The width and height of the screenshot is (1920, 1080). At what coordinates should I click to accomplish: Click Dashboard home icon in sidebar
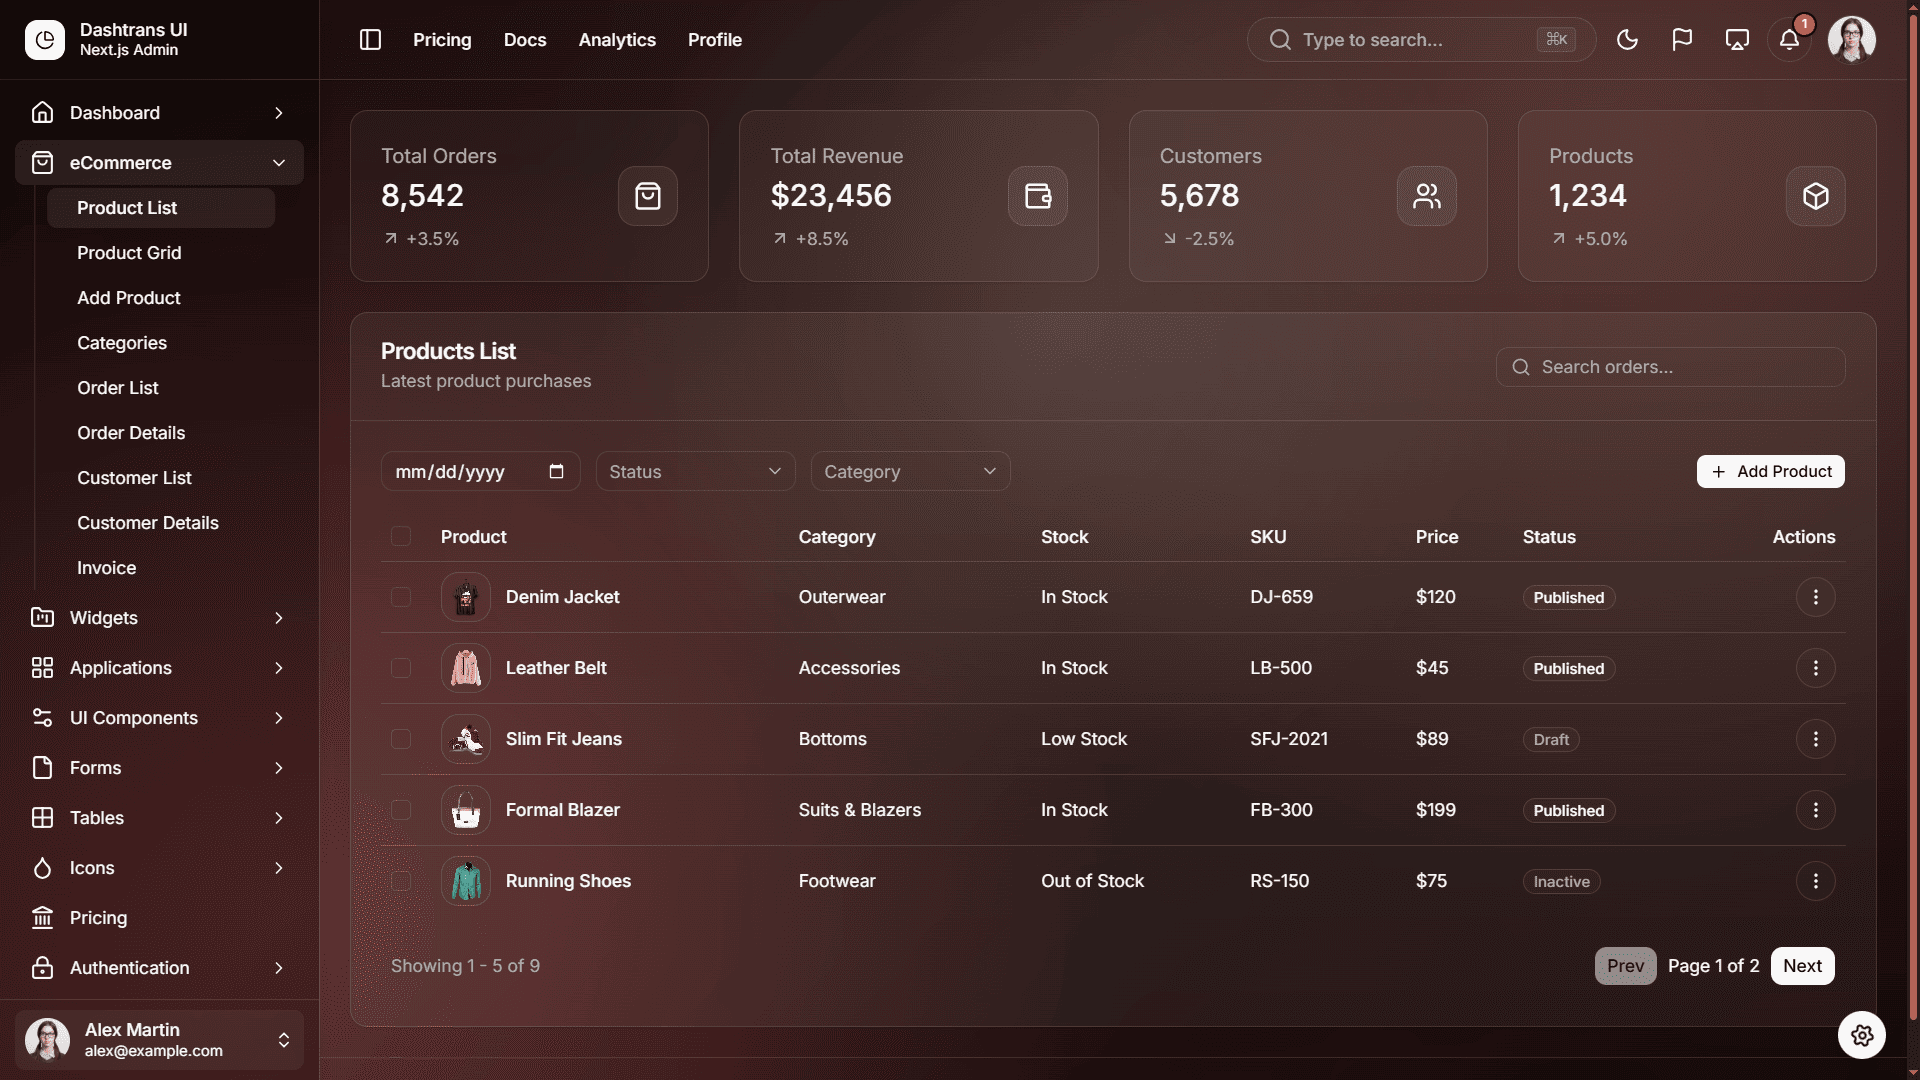[x=42, y=113]
